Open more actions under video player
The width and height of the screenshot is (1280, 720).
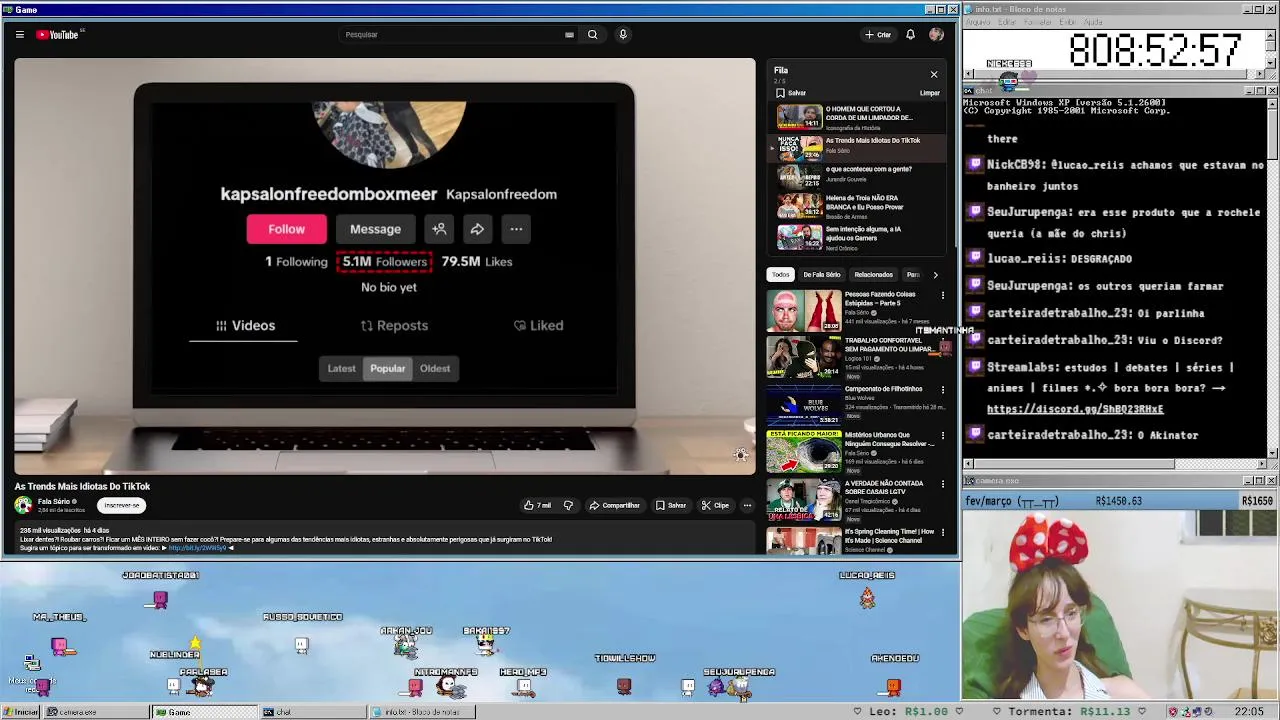click(x=747, y=506)
